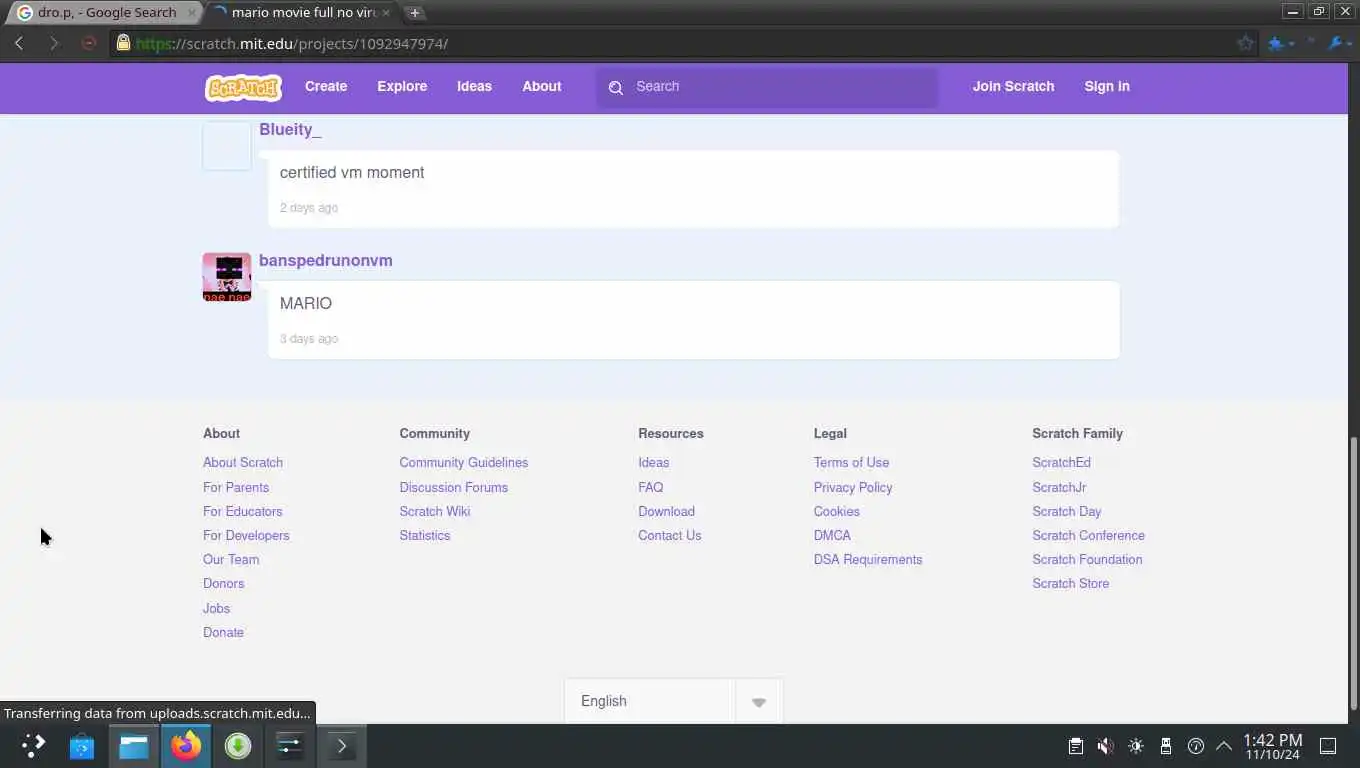The height and width of the screenshot is (768, 1360).
Task: Open the Scratch Wiki link
Action: tap(434, 511)
